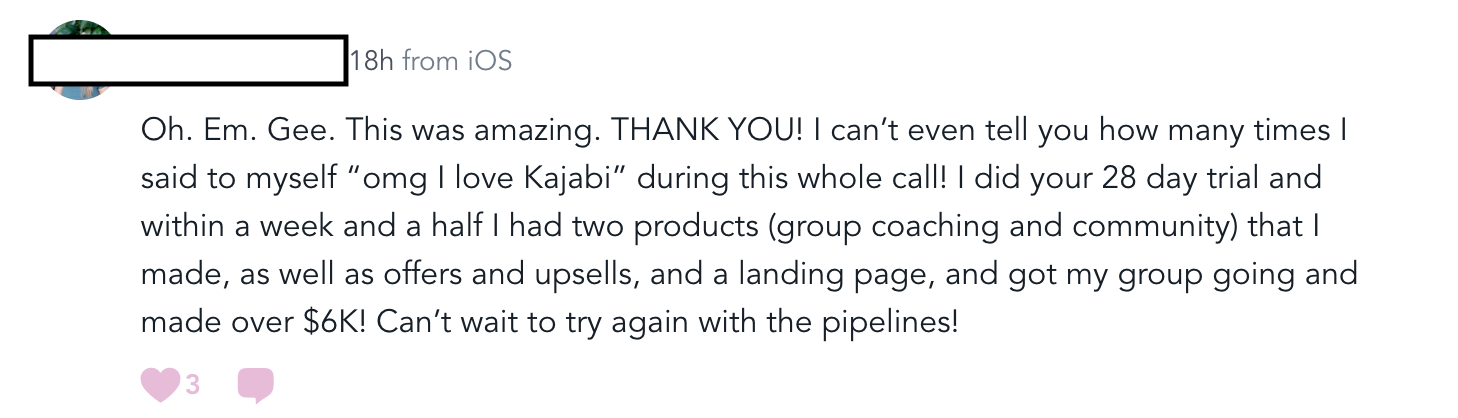Open the commenter's profile avatar

[x=77, y=60]
